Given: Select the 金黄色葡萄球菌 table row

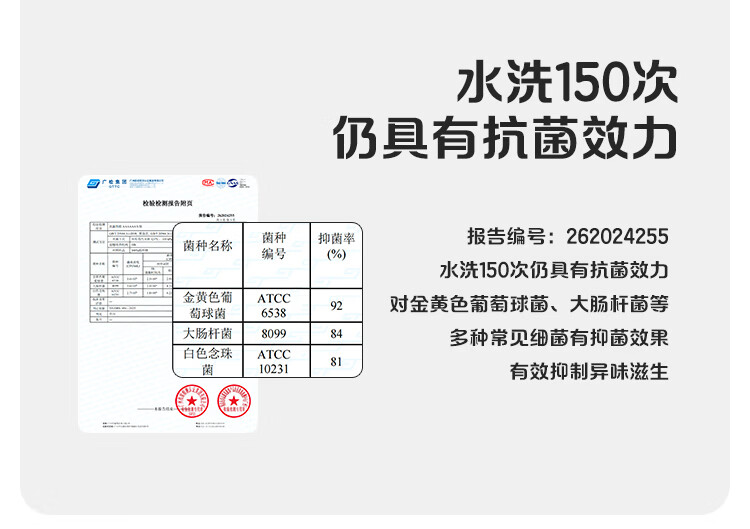Looking at the screenshot, I should [267, 305].
